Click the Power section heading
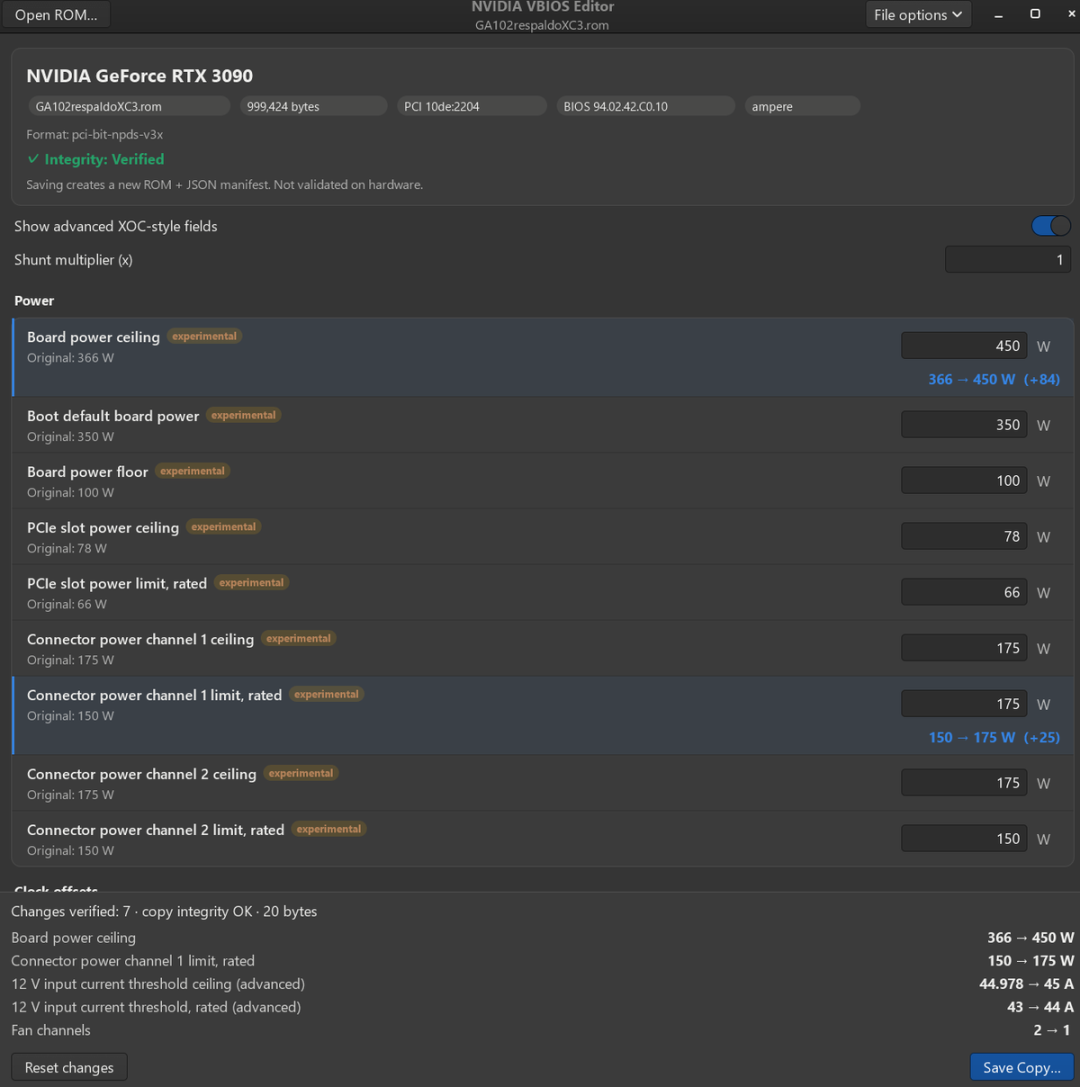The height and width of the screenshot is (1087, 1080). point(34,301)
